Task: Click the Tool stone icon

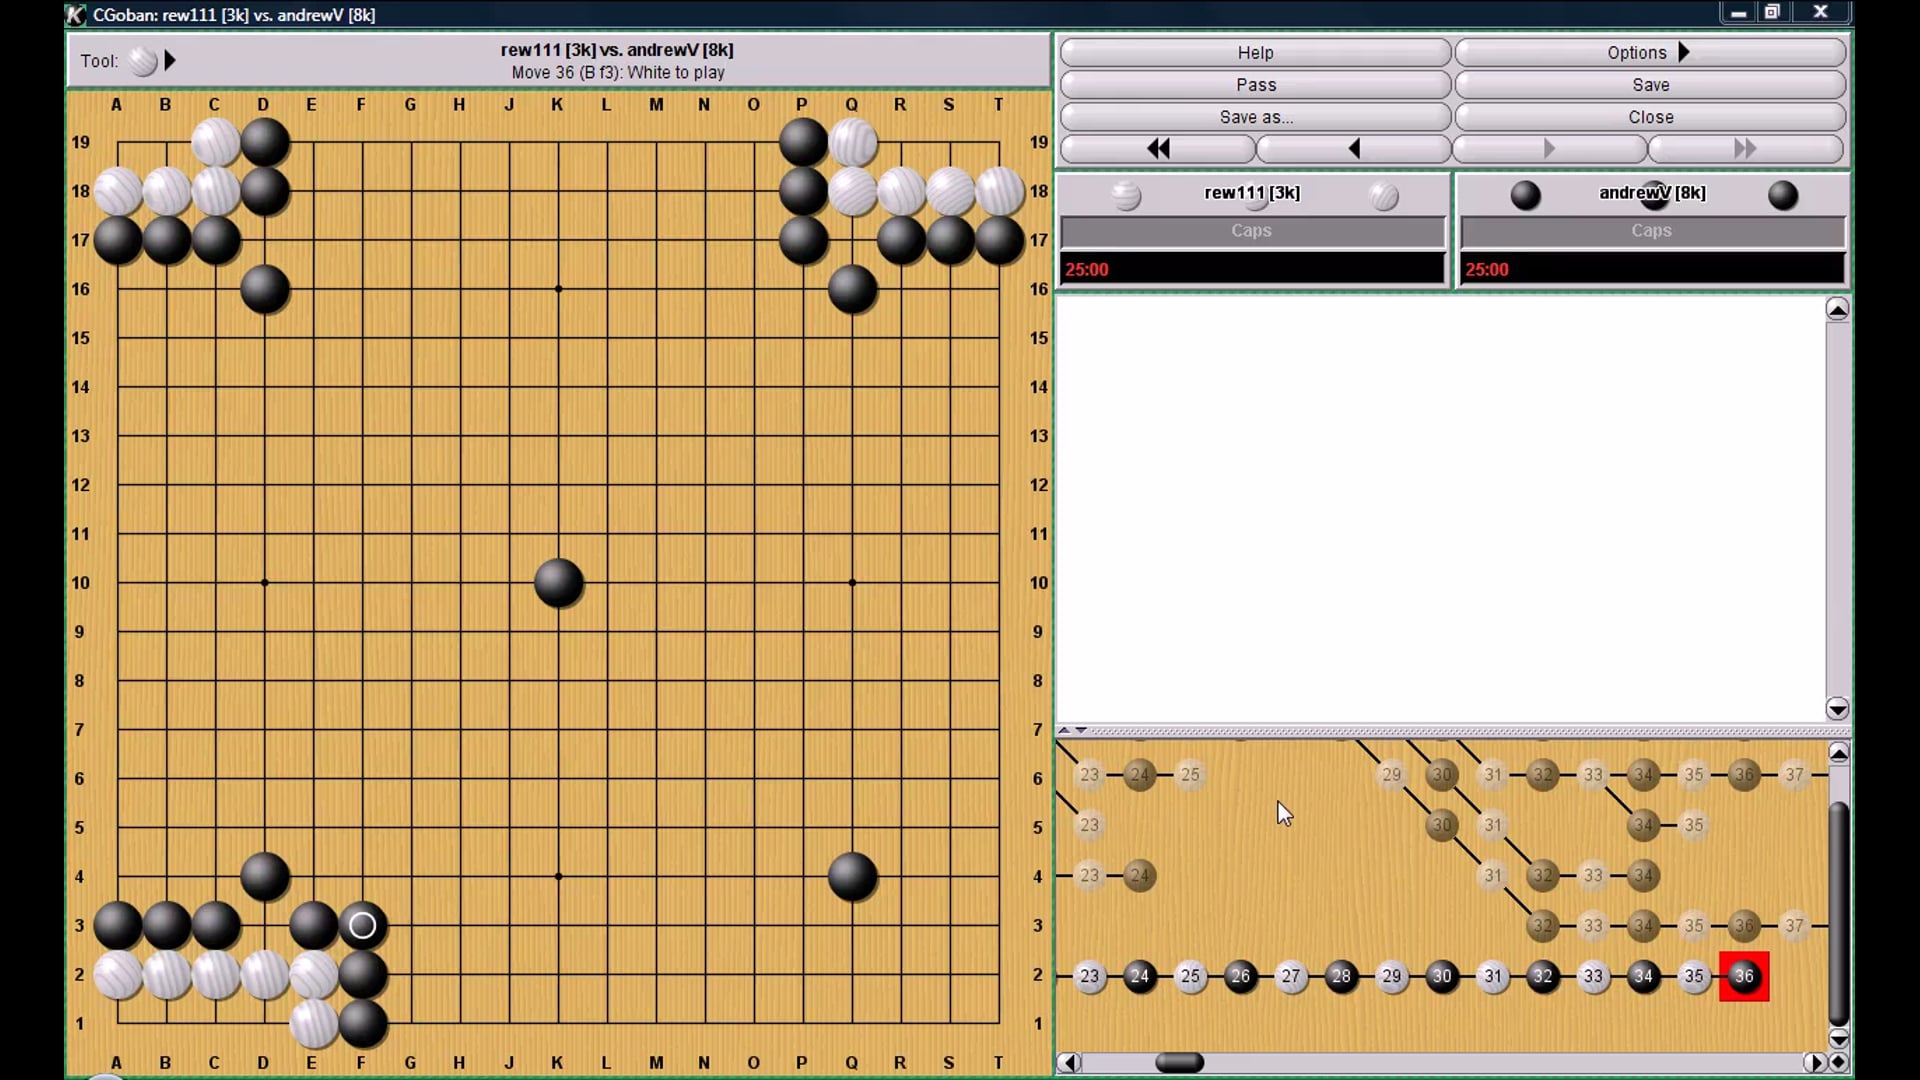Action: [143, 61]
